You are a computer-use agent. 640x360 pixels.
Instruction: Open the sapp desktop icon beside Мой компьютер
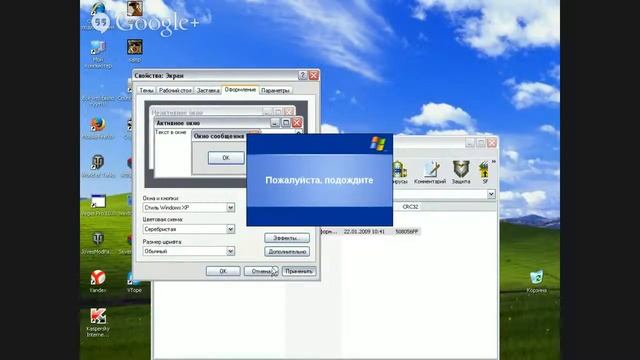[135, 51]
